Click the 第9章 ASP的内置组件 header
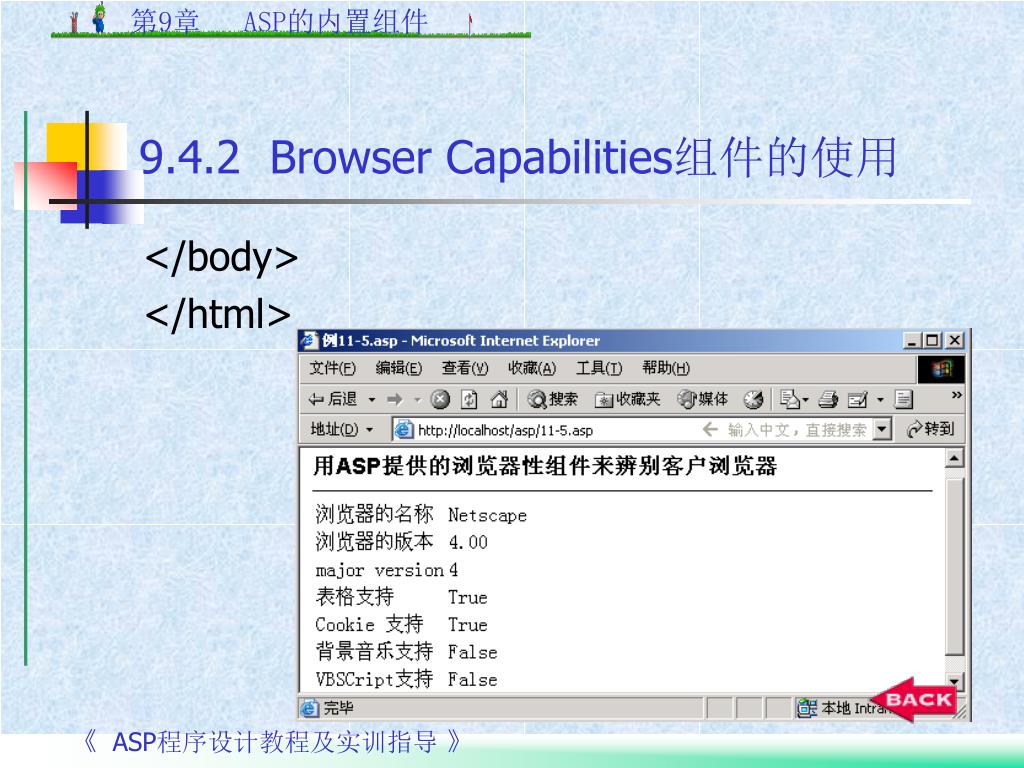Image resolution: width=1024 pixels, height=768 pixels. coord(279,21)
